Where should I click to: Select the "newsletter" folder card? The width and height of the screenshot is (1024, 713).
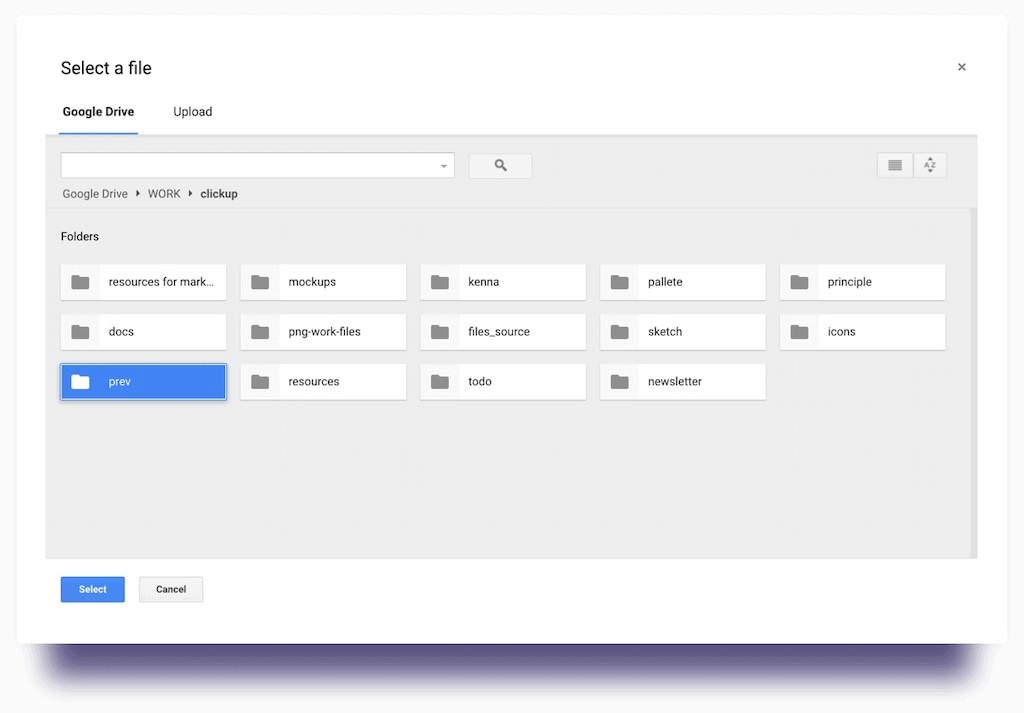point(681,381)
